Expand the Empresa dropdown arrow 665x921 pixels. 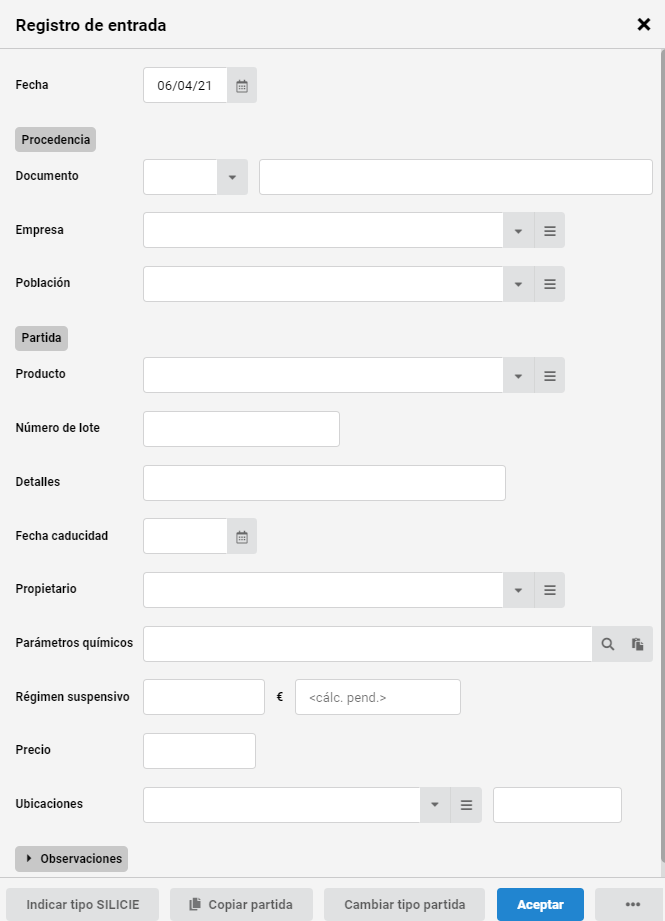click(x=519, y=230)
